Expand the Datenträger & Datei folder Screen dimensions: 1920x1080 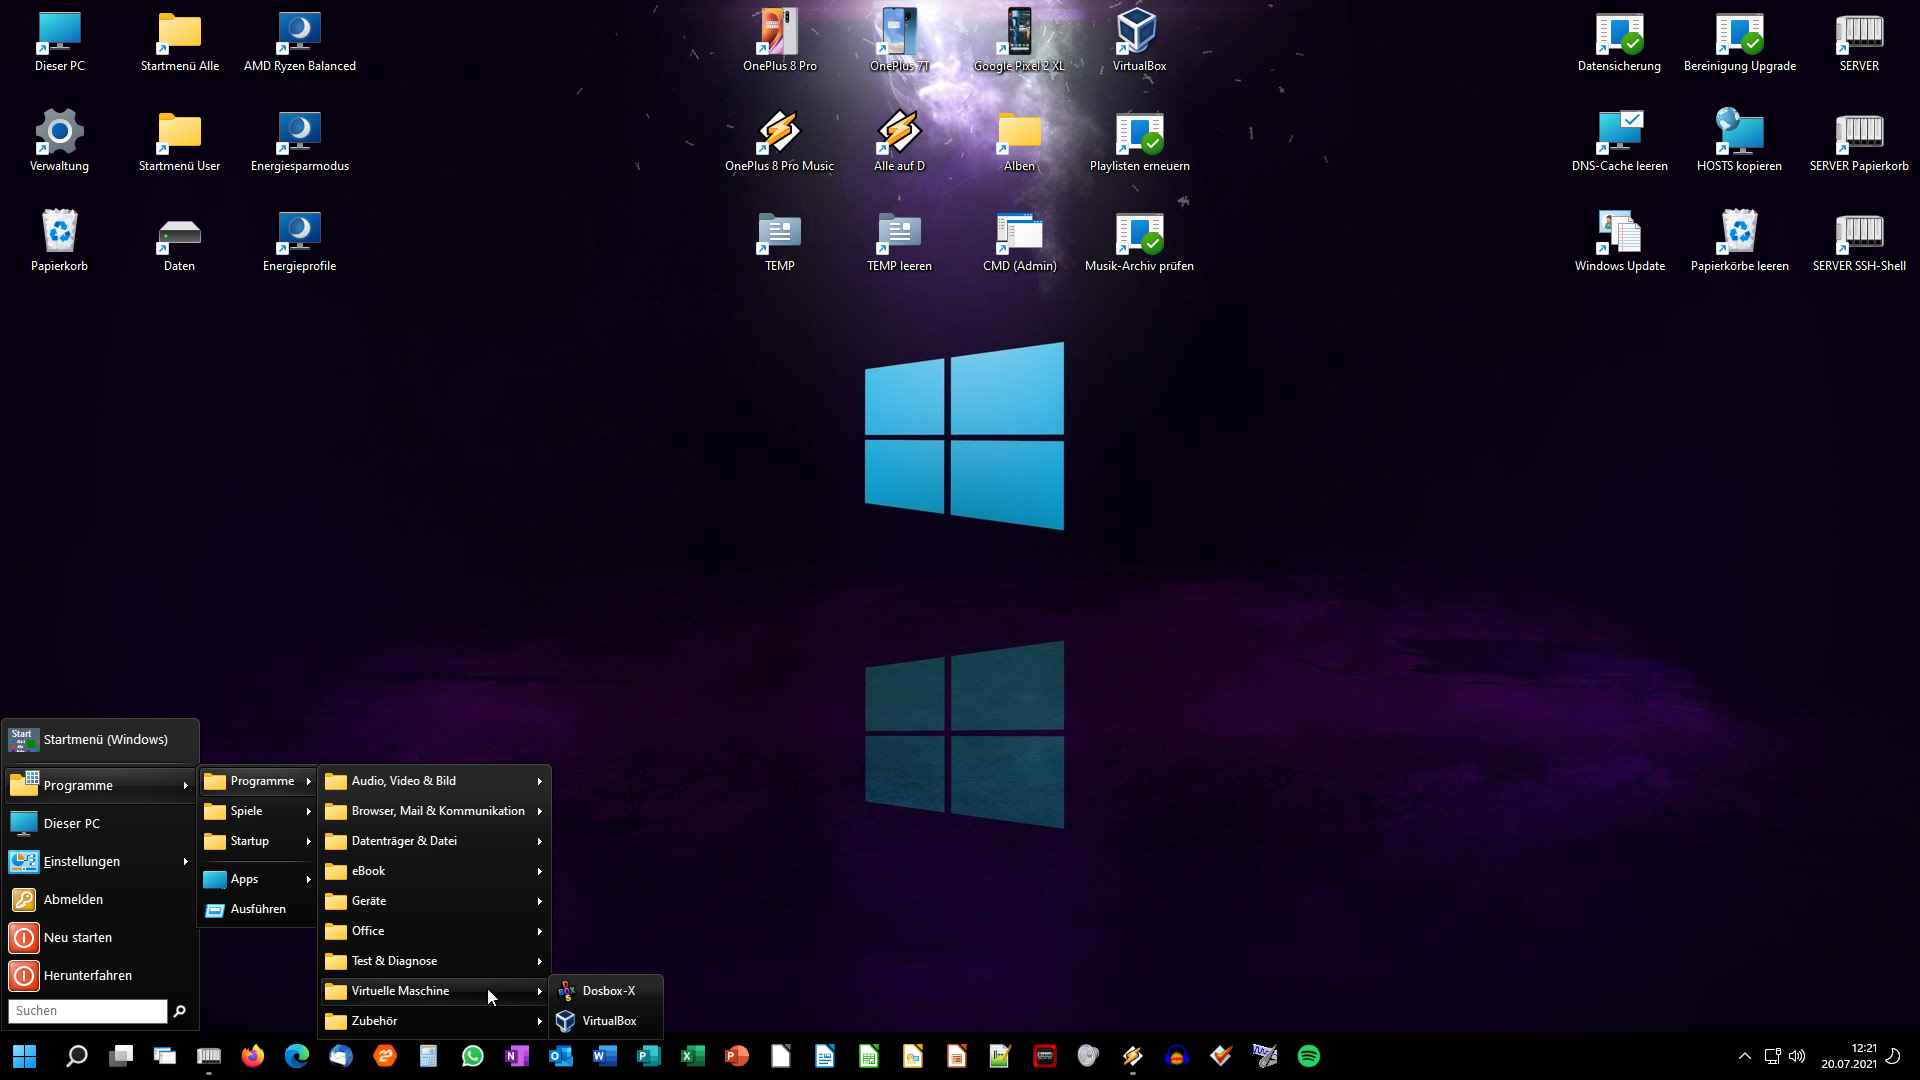pyautogui.click(x=434, y=841)
